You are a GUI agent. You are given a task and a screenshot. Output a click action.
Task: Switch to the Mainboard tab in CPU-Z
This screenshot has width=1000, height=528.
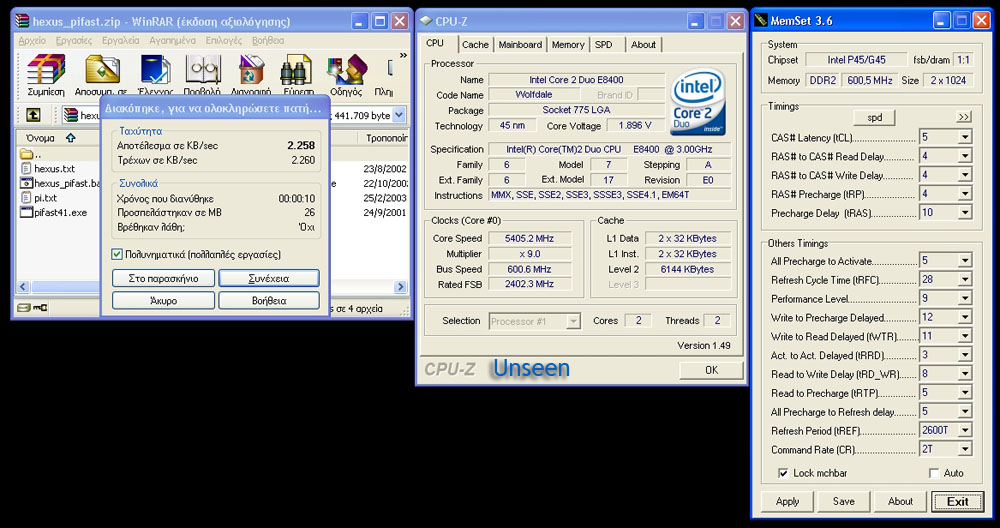coord(520,45)
